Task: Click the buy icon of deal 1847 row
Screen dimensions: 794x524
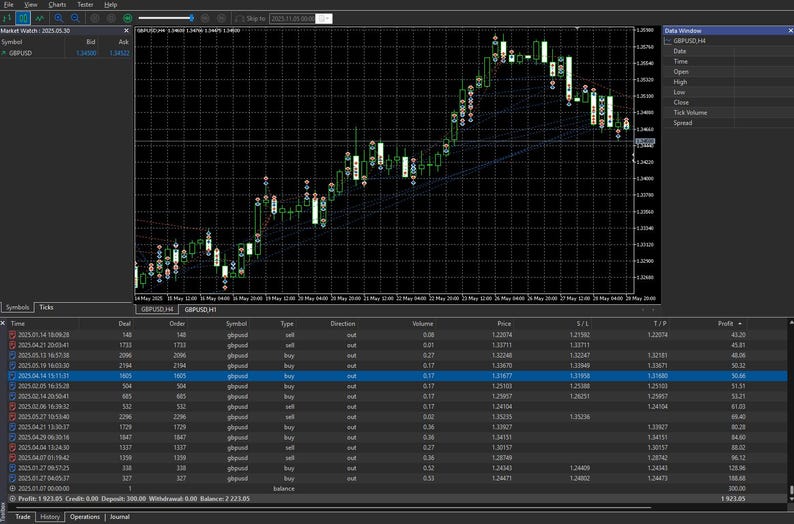Action: click(x=13, y=437)
